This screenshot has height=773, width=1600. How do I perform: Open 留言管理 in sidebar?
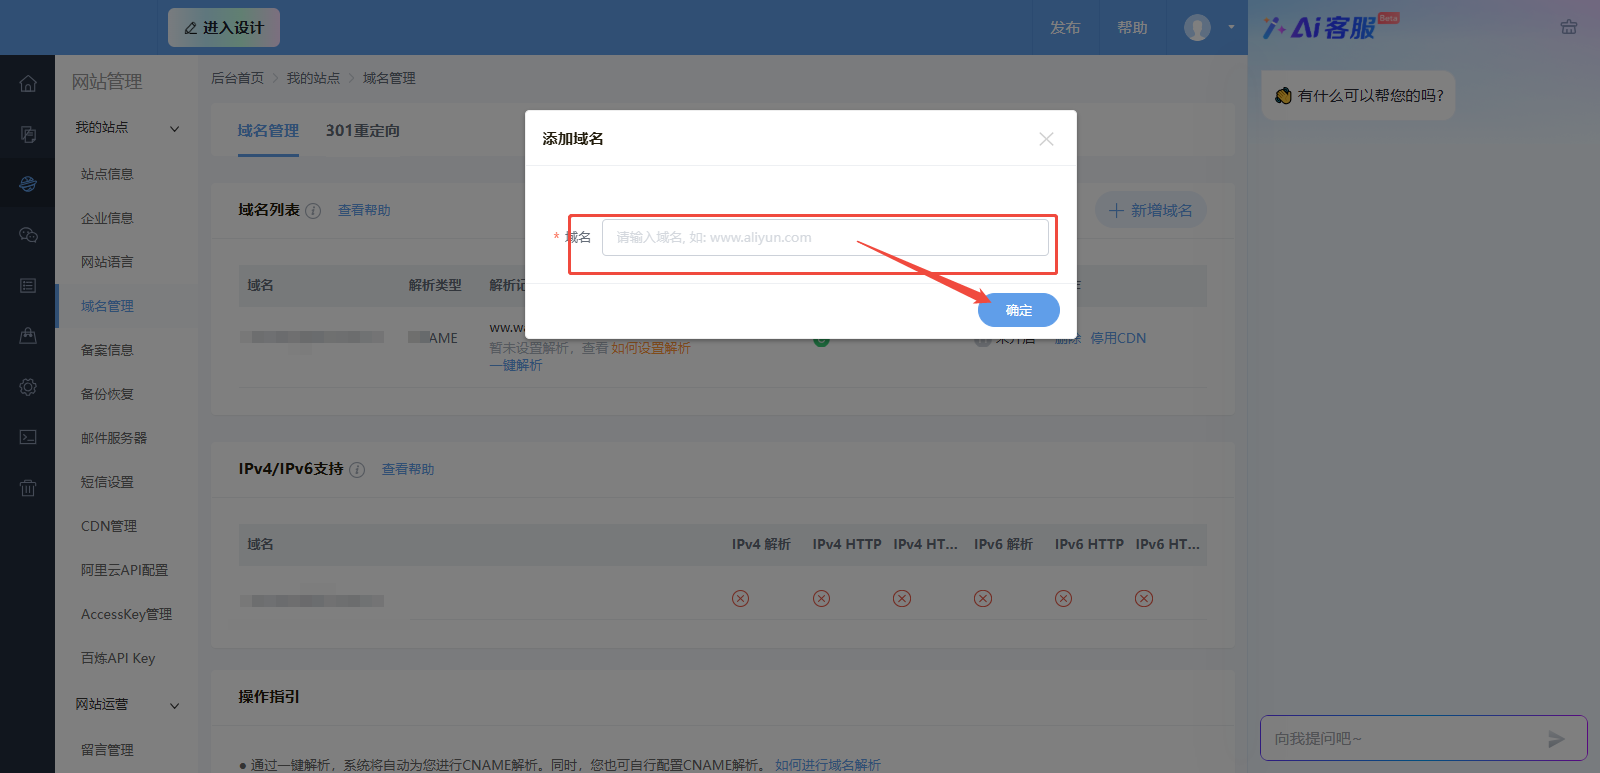coord(107,750)
